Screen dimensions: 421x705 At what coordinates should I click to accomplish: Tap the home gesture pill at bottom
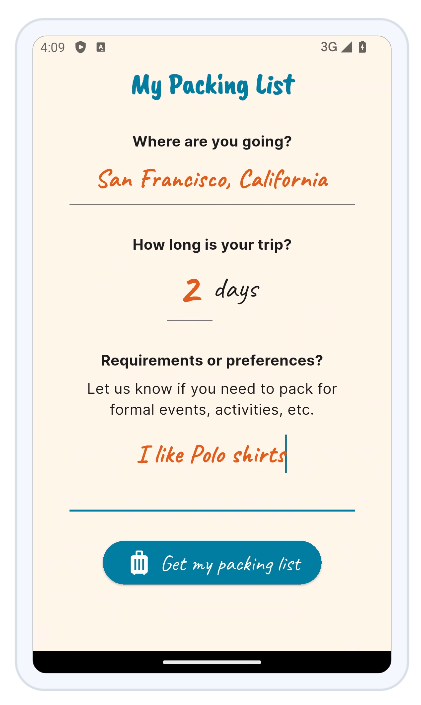[x=212, y=662]
